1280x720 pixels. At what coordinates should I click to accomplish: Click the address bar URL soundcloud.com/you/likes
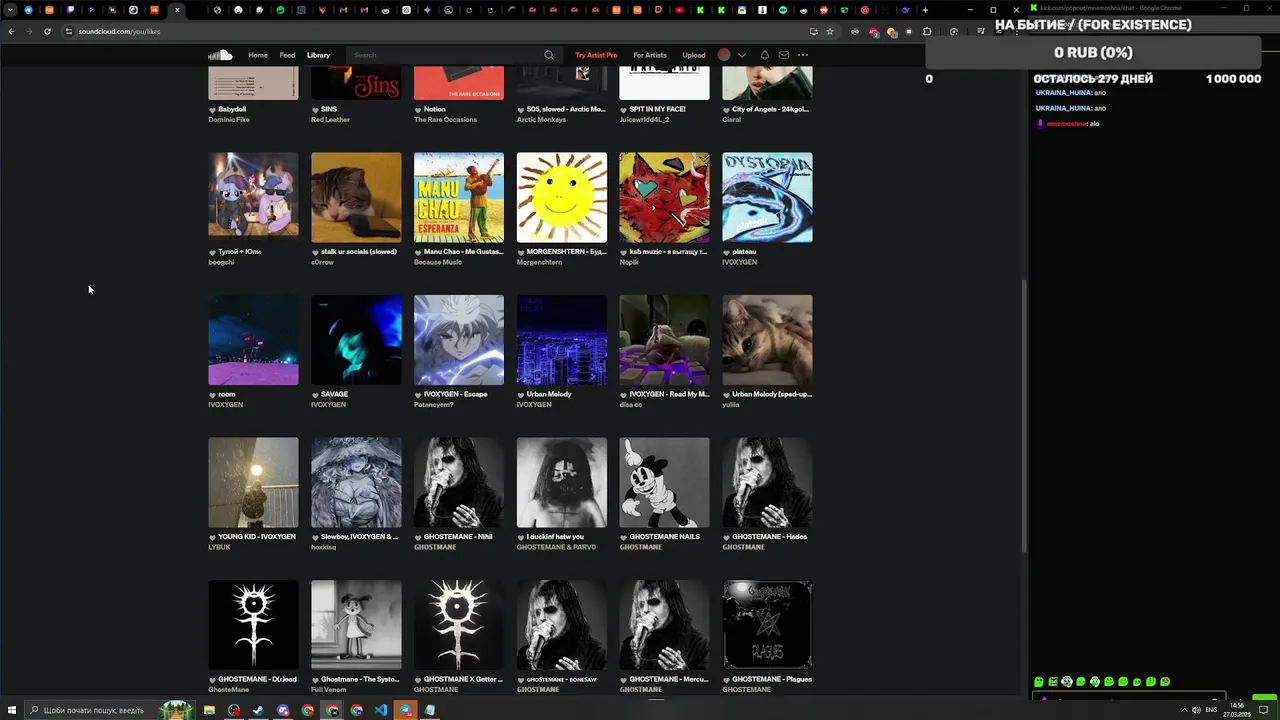(119, 31)
